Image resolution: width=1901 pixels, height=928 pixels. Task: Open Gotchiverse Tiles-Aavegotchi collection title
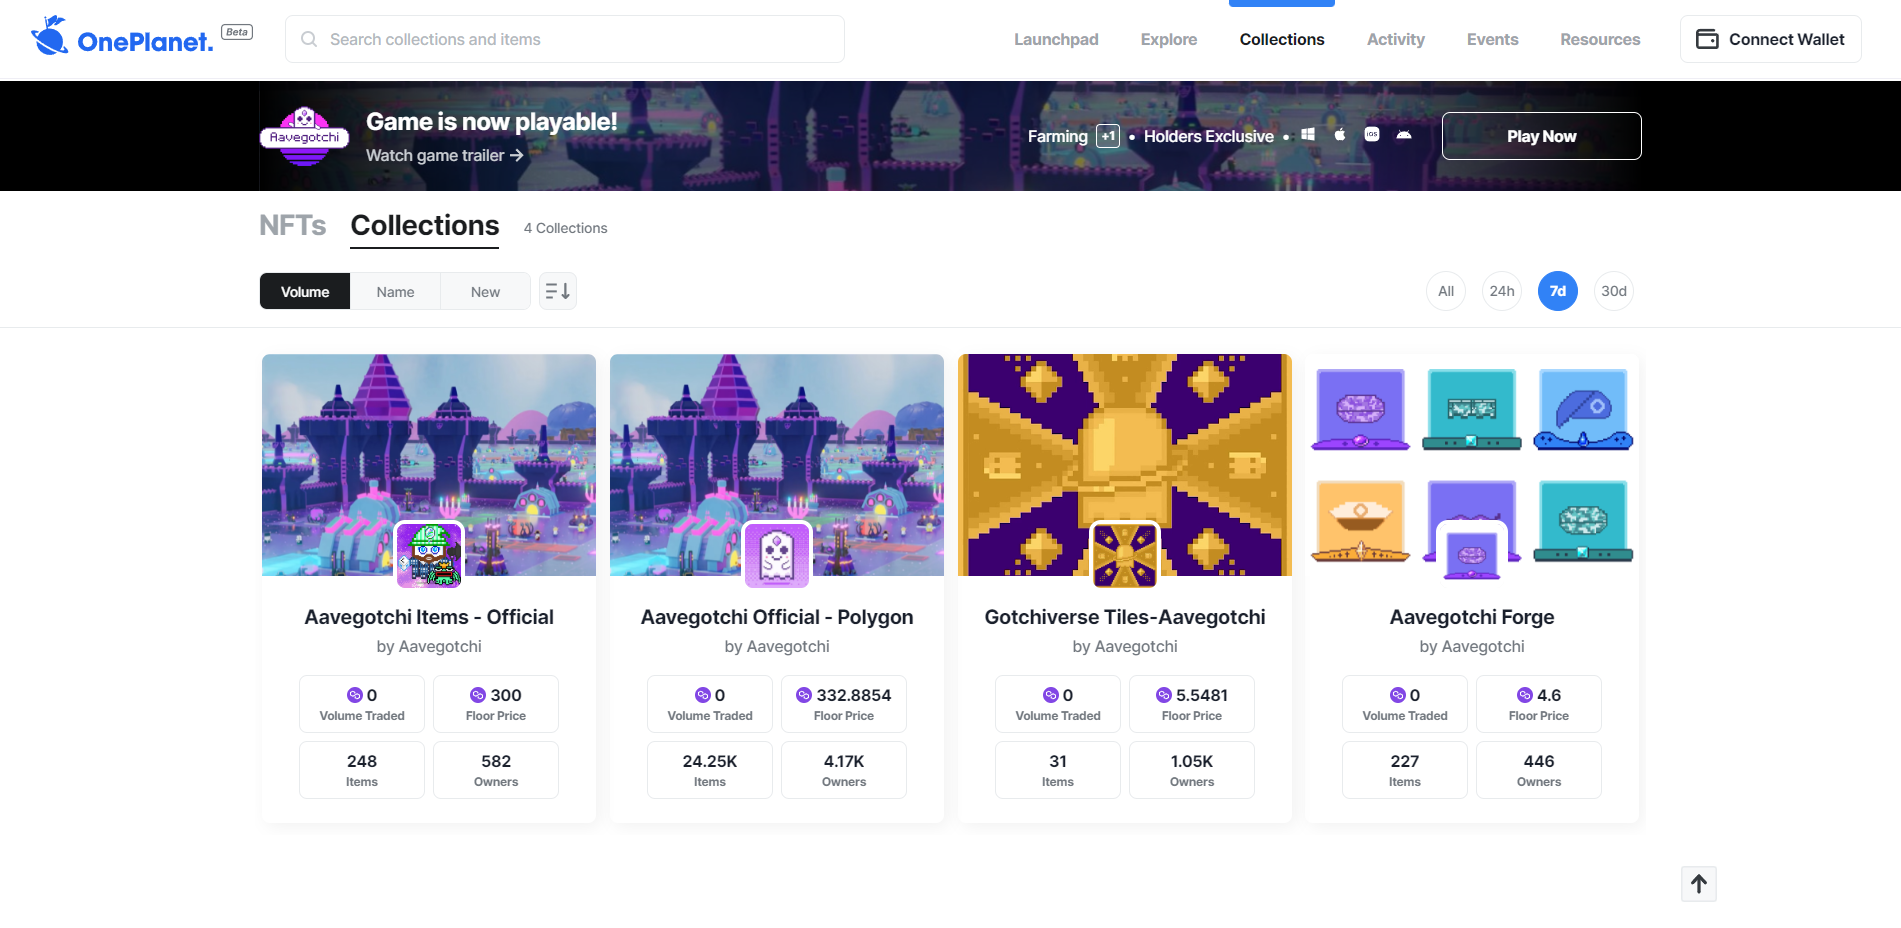click(x=1125, y=617)
